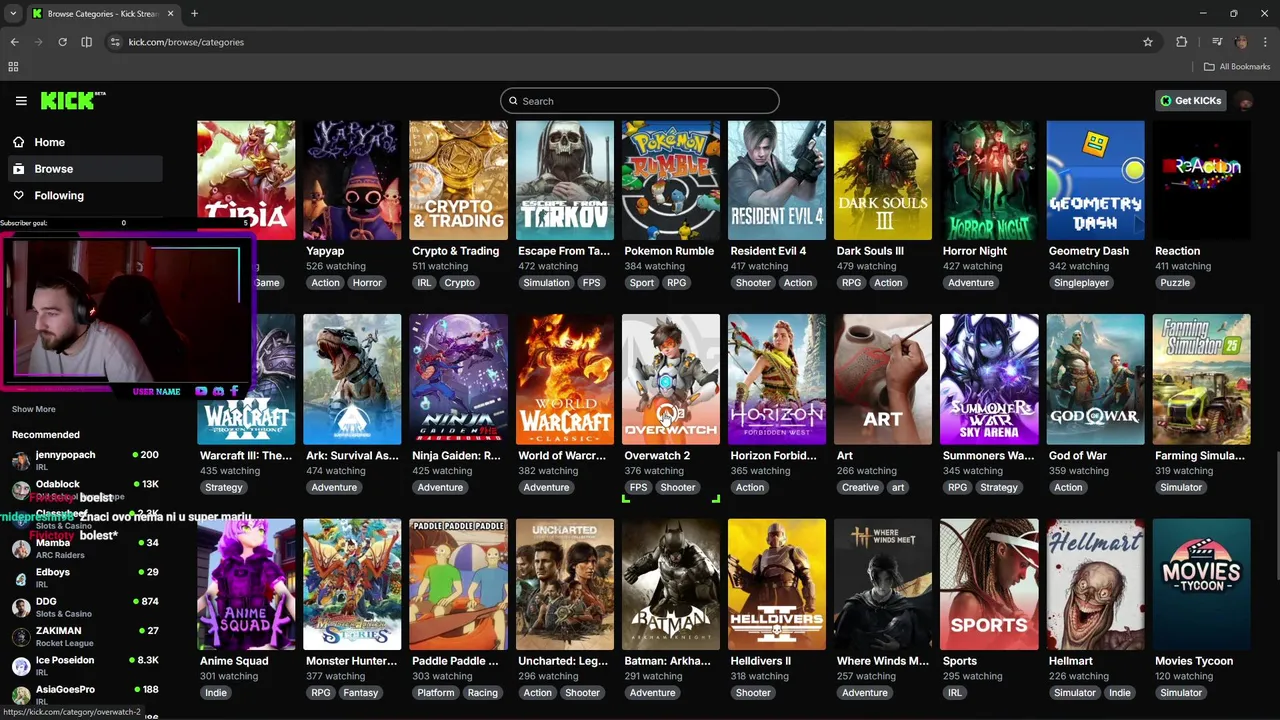Open Reaction category title link
The image size is (1280, 720).
(x=1177, y=251)
